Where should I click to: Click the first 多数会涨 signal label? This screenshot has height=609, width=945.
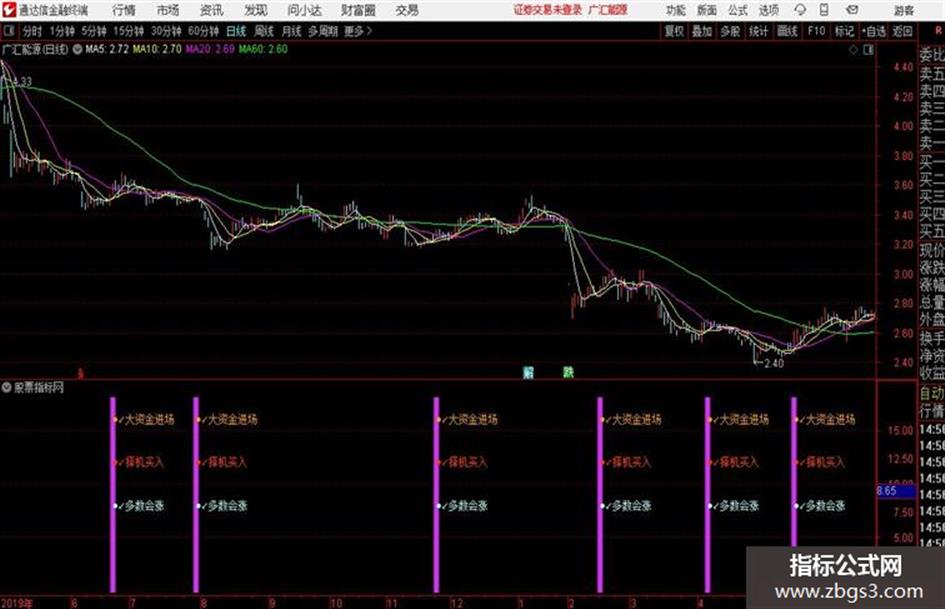pos(144,506)
